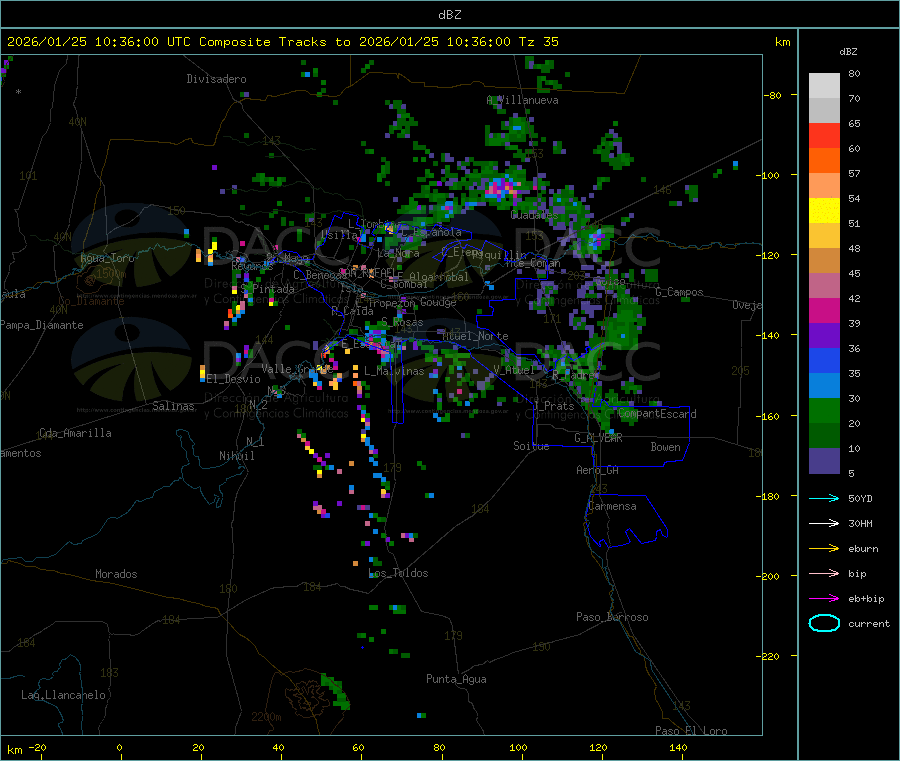Click the pink bip arrow in legend
This screenshot has height=761, width=900.
(x=824, y=573)
